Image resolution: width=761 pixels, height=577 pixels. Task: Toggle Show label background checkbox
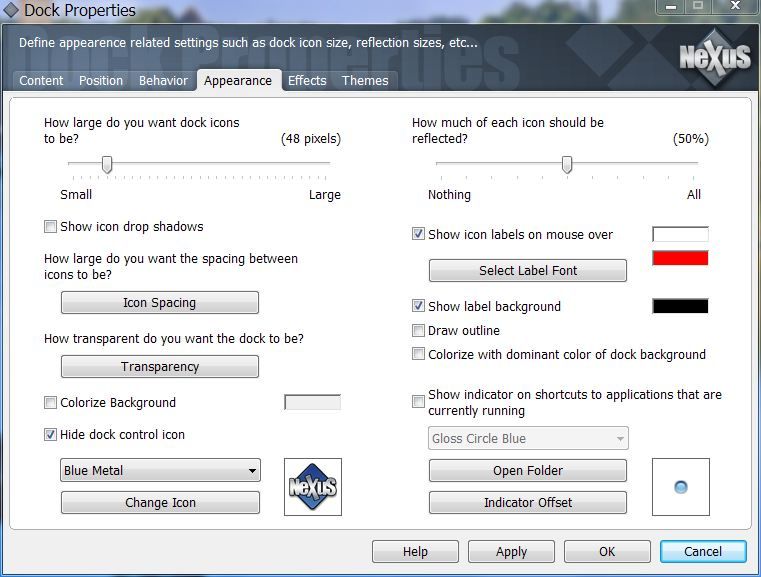(x=419, y=307)
